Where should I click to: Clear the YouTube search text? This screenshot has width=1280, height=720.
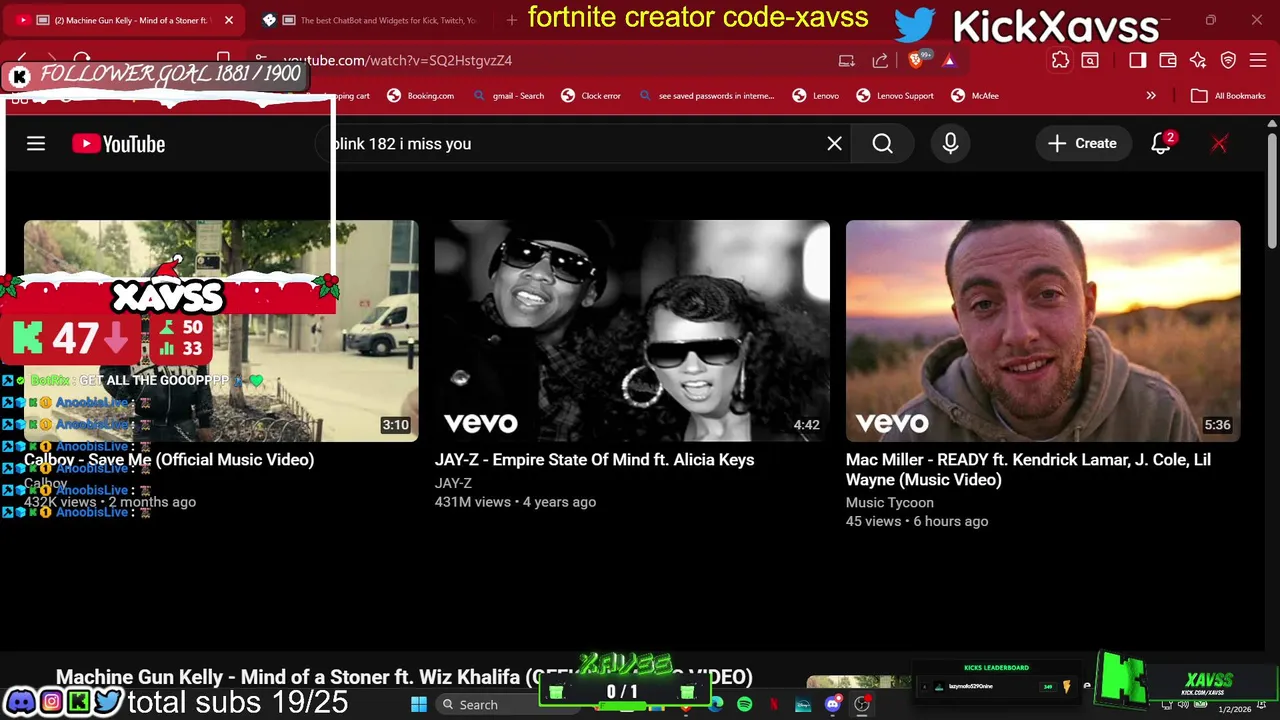click(x=834, y=144)
